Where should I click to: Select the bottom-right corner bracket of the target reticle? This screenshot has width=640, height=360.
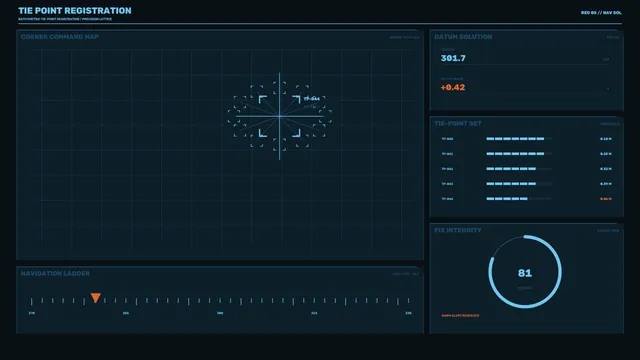(296, 133)
